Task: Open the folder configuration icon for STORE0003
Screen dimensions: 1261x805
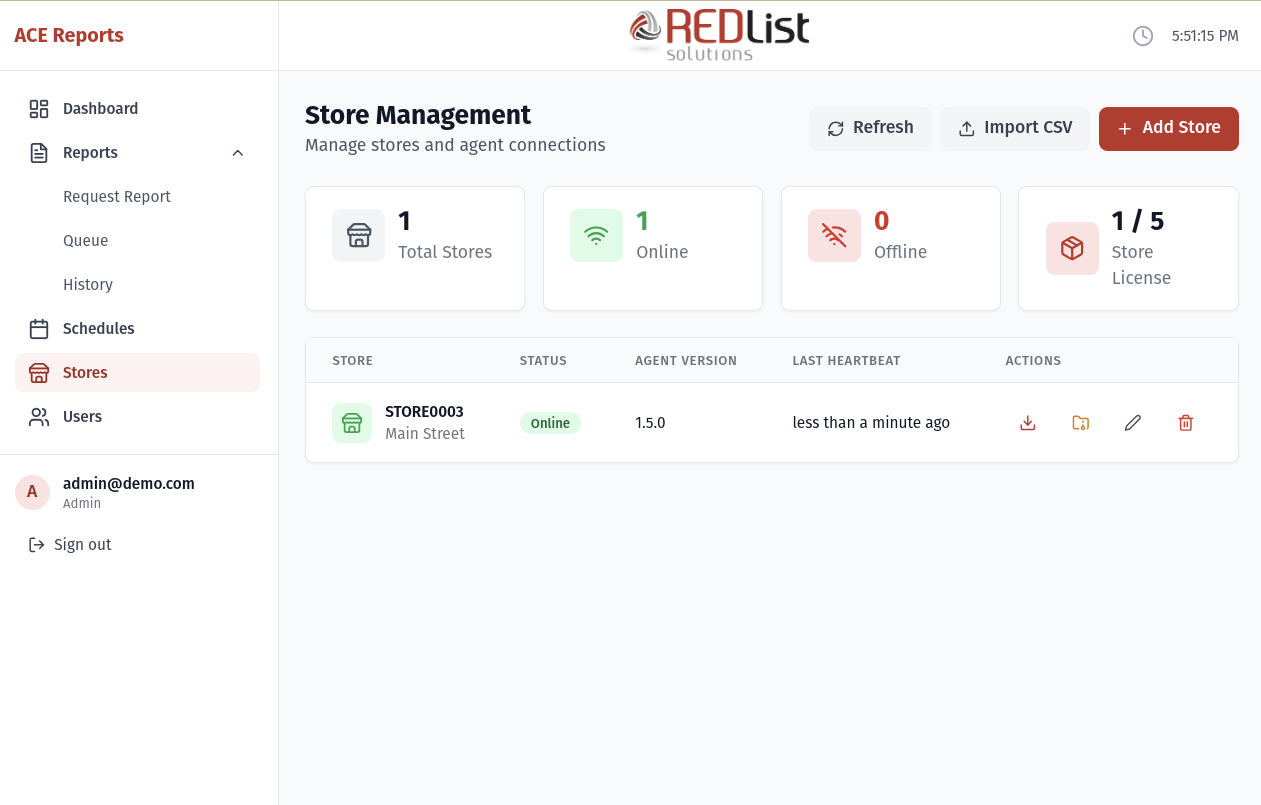Action: (x=1080, y=422)
